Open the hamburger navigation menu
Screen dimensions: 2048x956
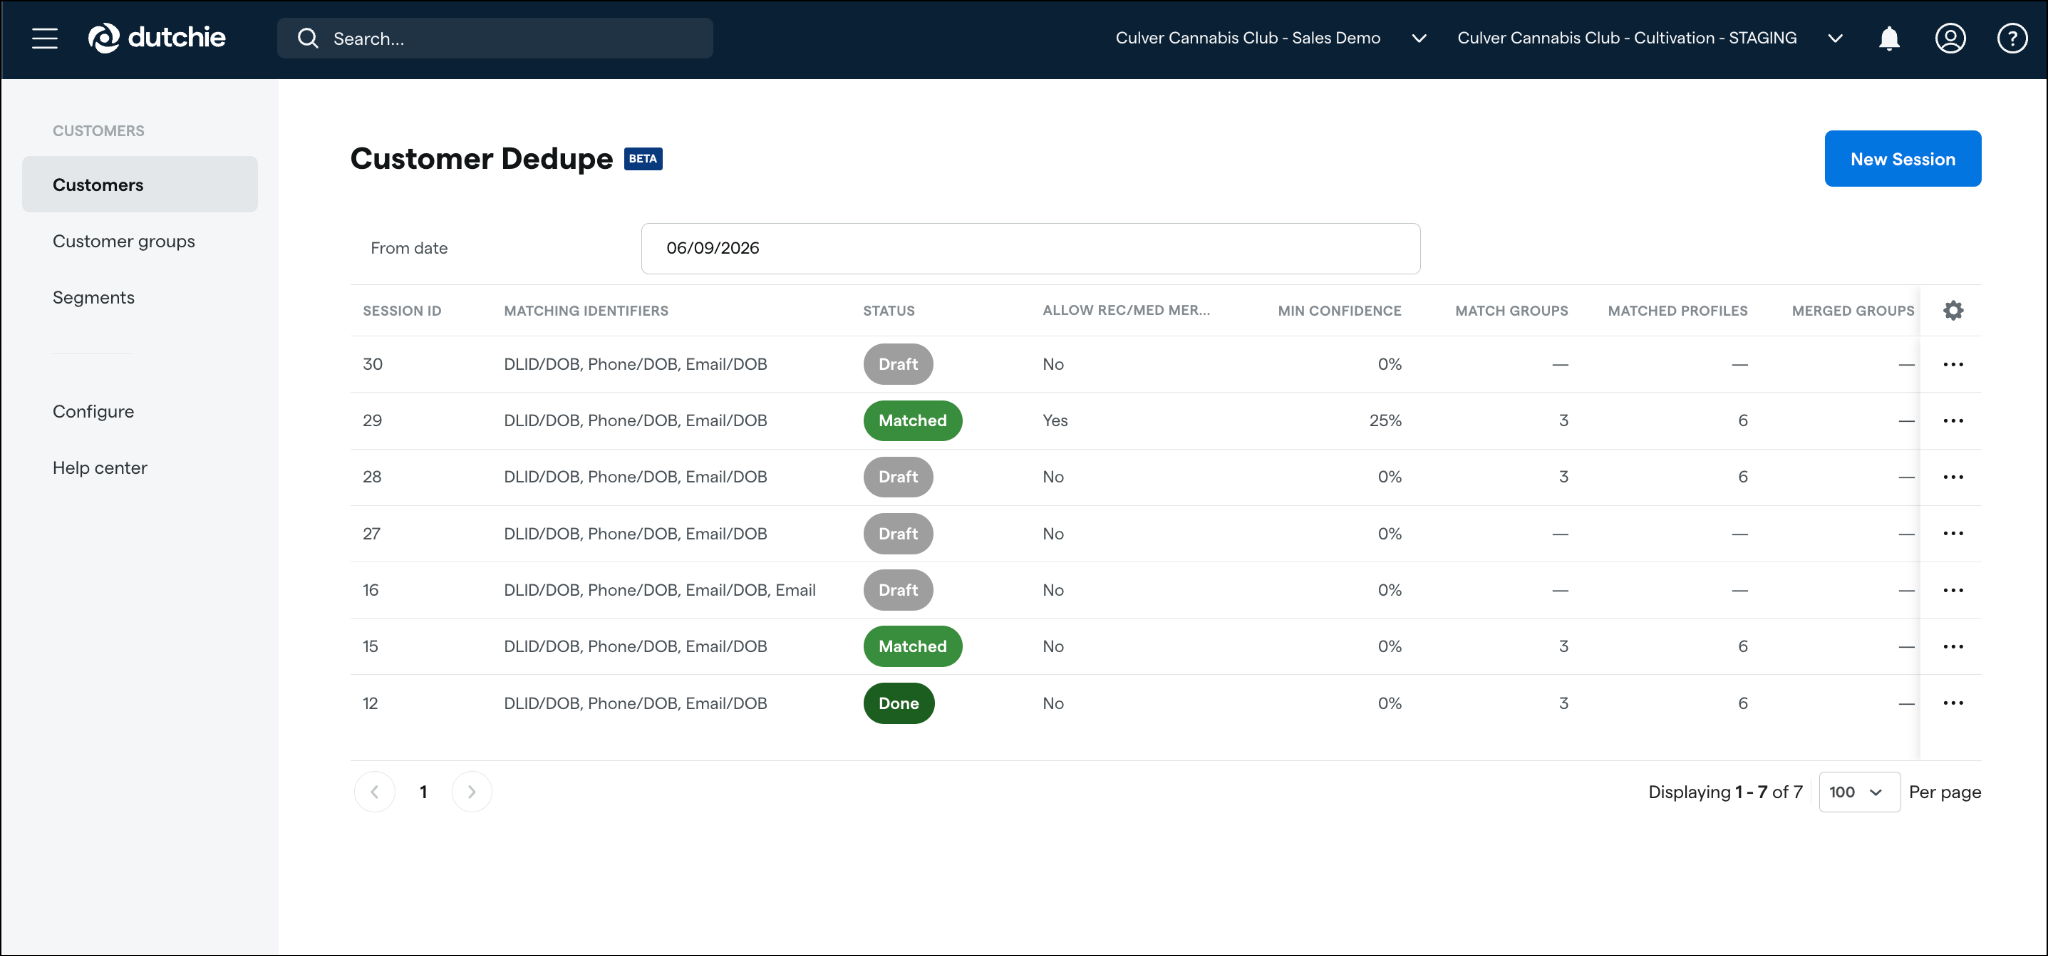[45, 38]
